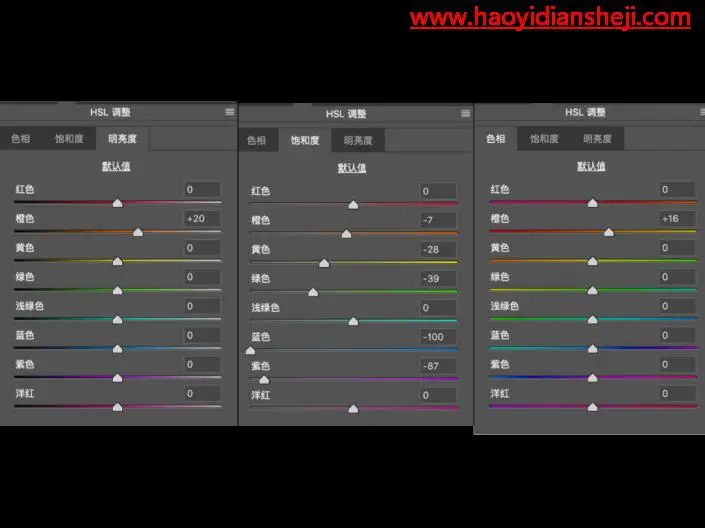
Task: Click the 红色 luminance slider handle
Action: point(117,203)
